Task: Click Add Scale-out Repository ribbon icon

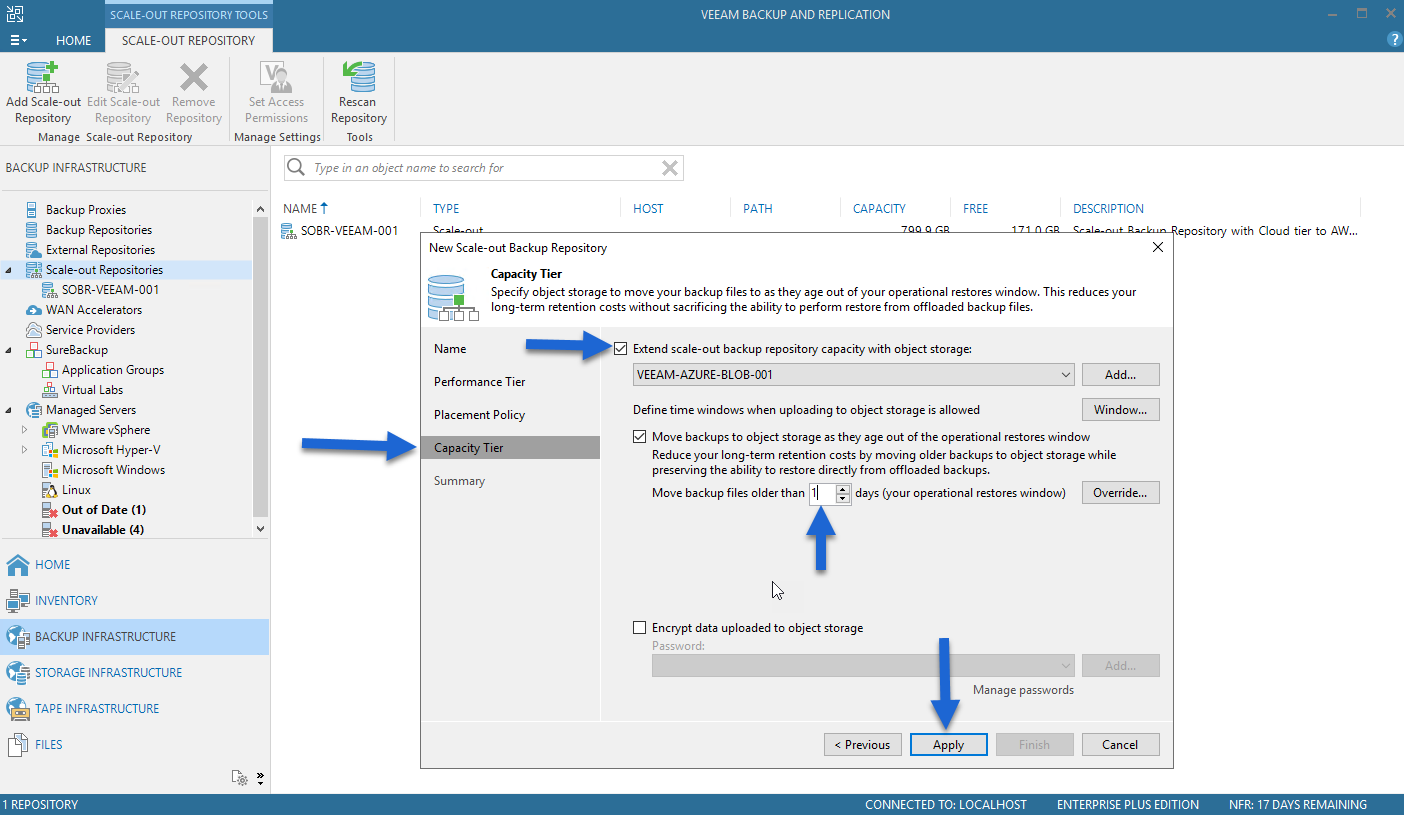Action: point(43,77)
